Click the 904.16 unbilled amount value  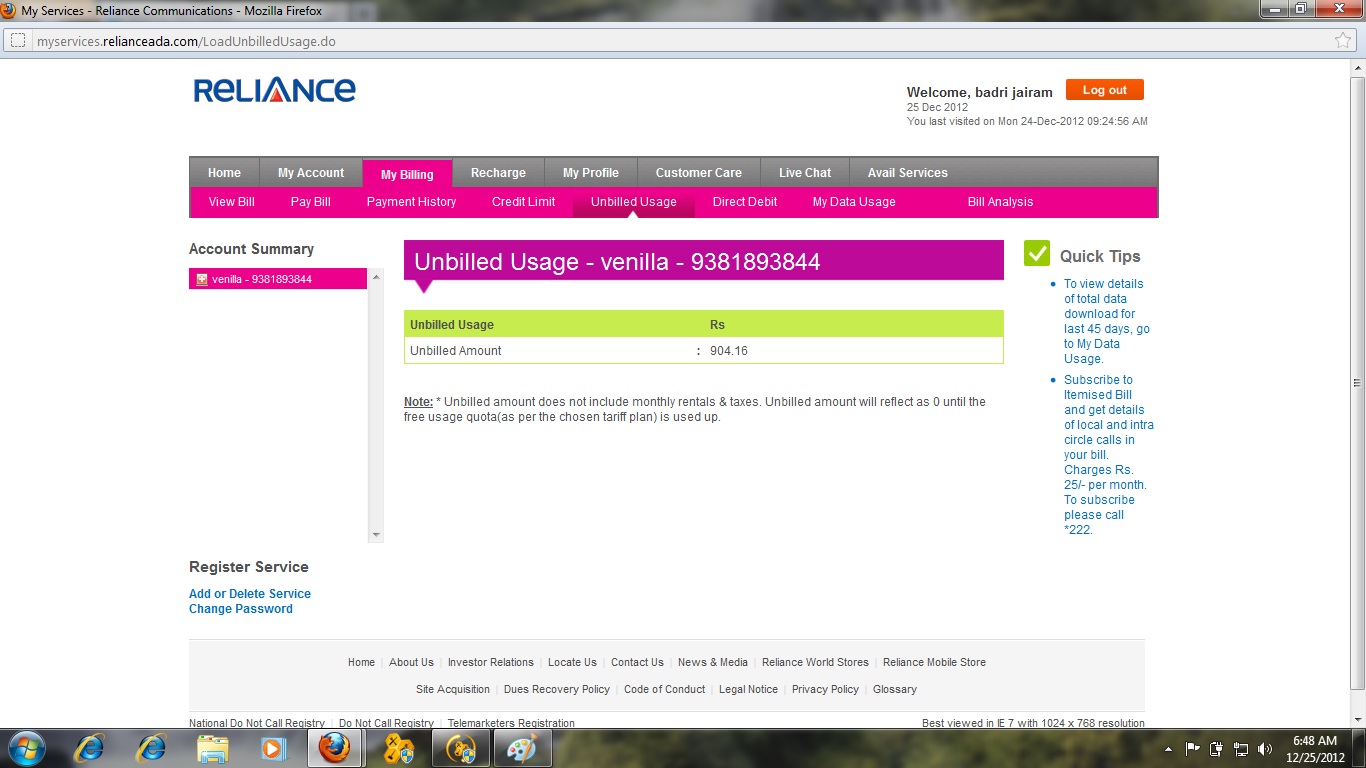point(729,351)
